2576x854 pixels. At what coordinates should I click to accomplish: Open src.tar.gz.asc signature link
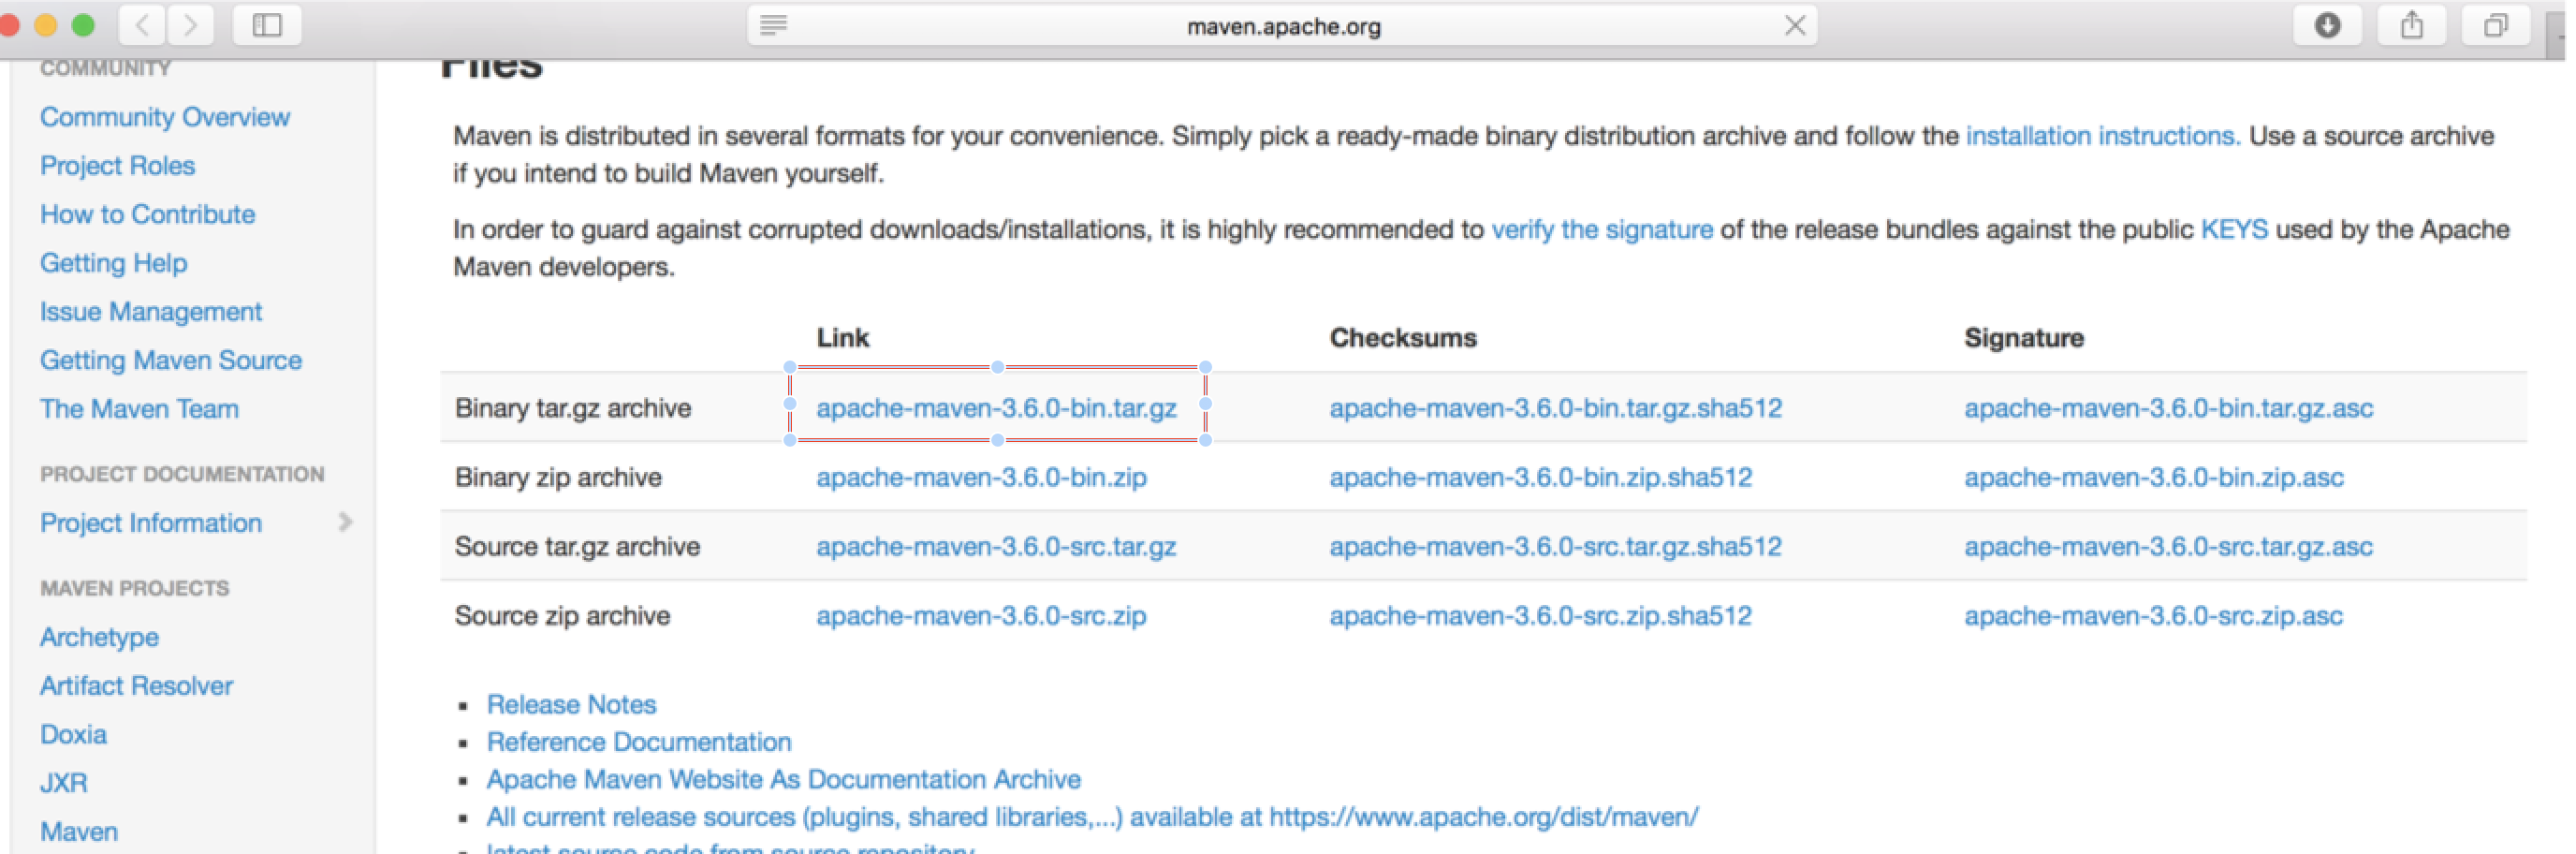[2169, 547]
